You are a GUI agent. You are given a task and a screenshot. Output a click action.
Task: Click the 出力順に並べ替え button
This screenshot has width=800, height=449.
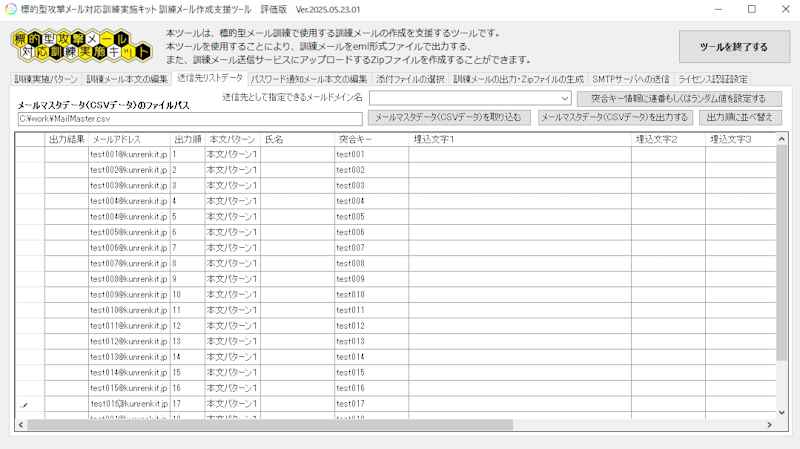click(x=740, y=117)
